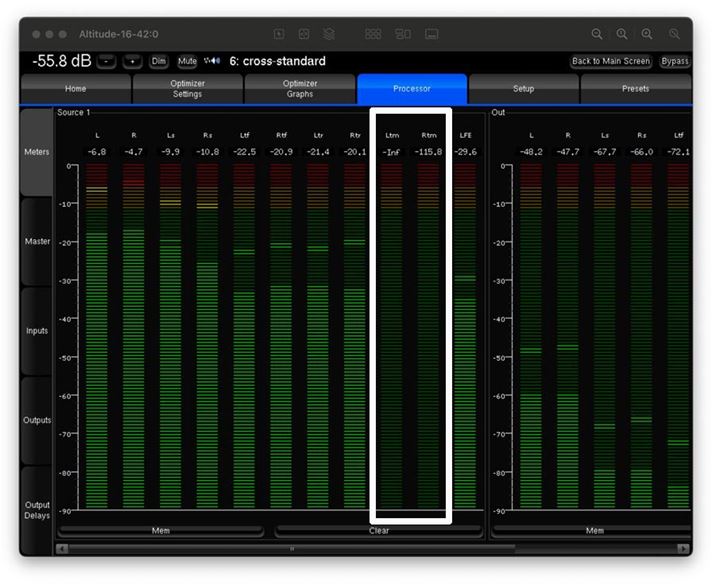Open the Presets tab

tap(636, 89)
